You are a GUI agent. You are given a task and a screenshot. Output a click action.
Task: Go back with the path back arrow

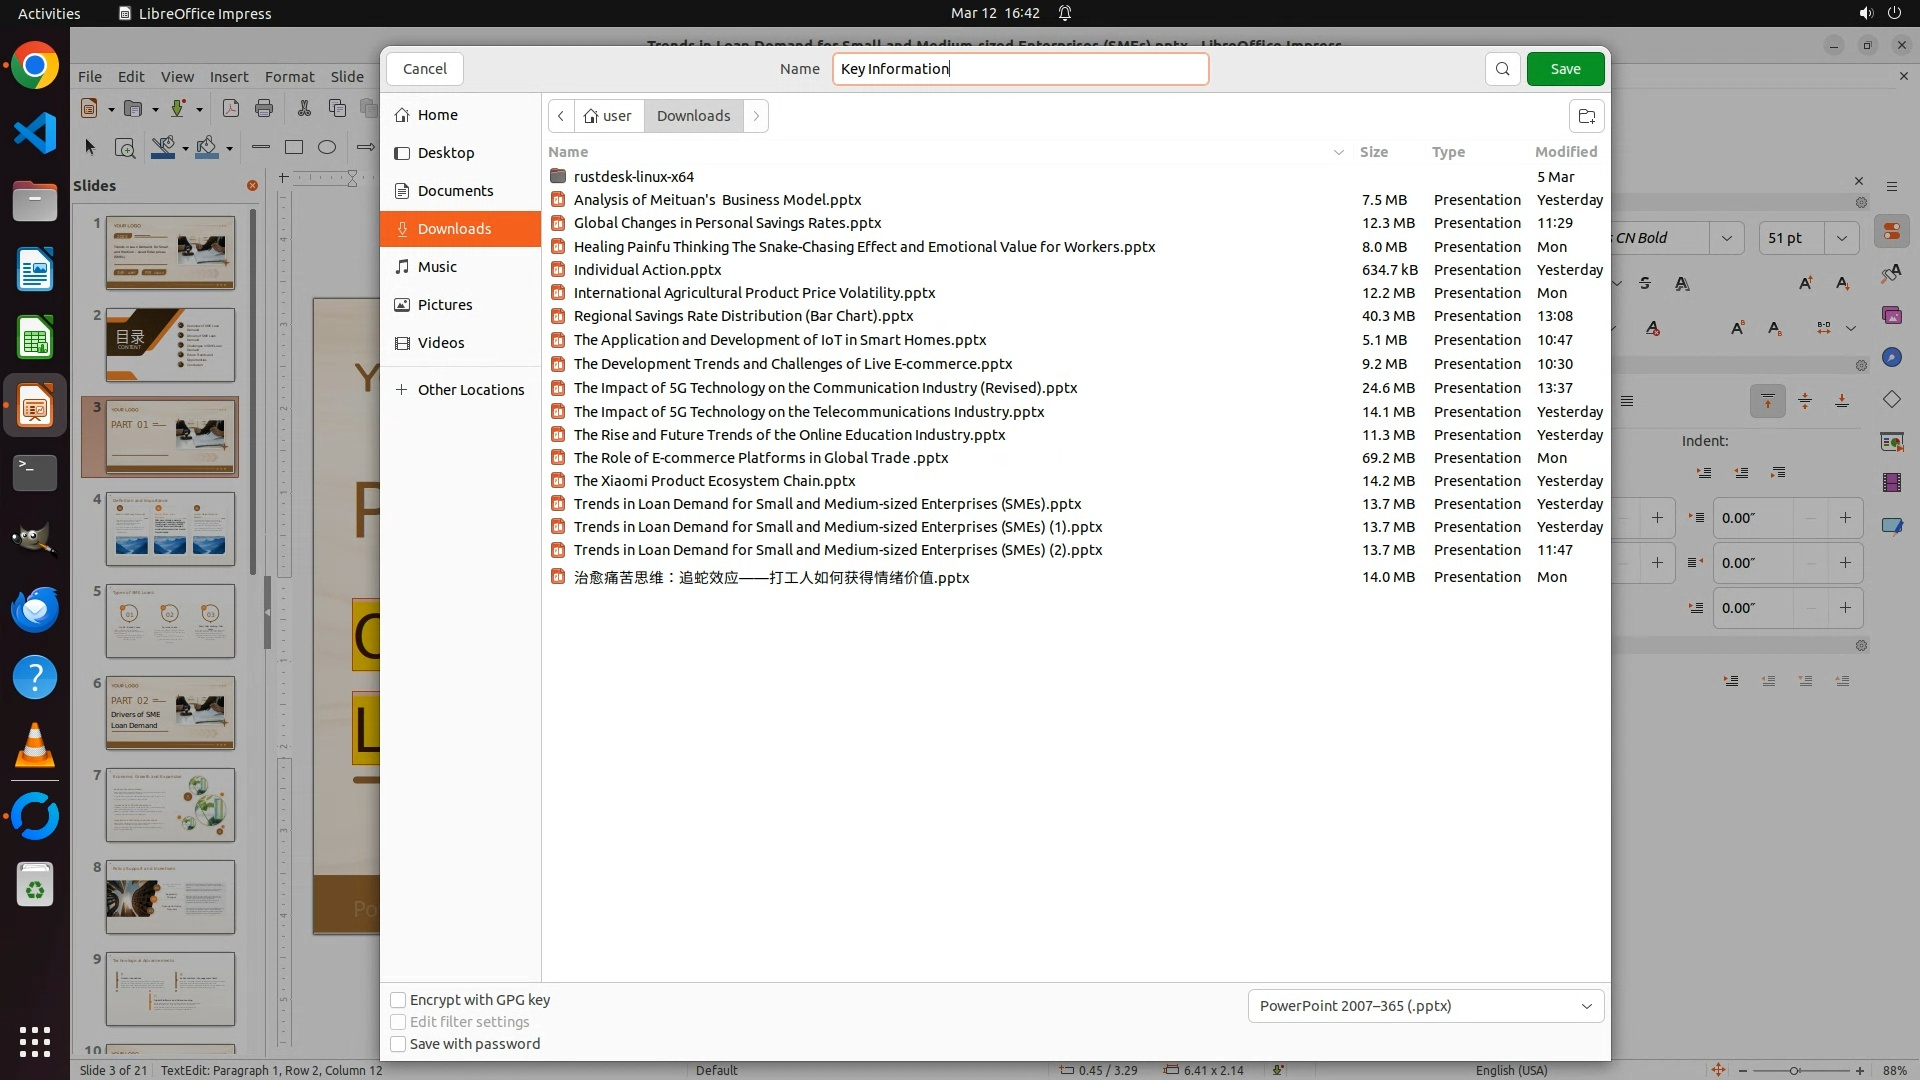(x=561, y=116)
